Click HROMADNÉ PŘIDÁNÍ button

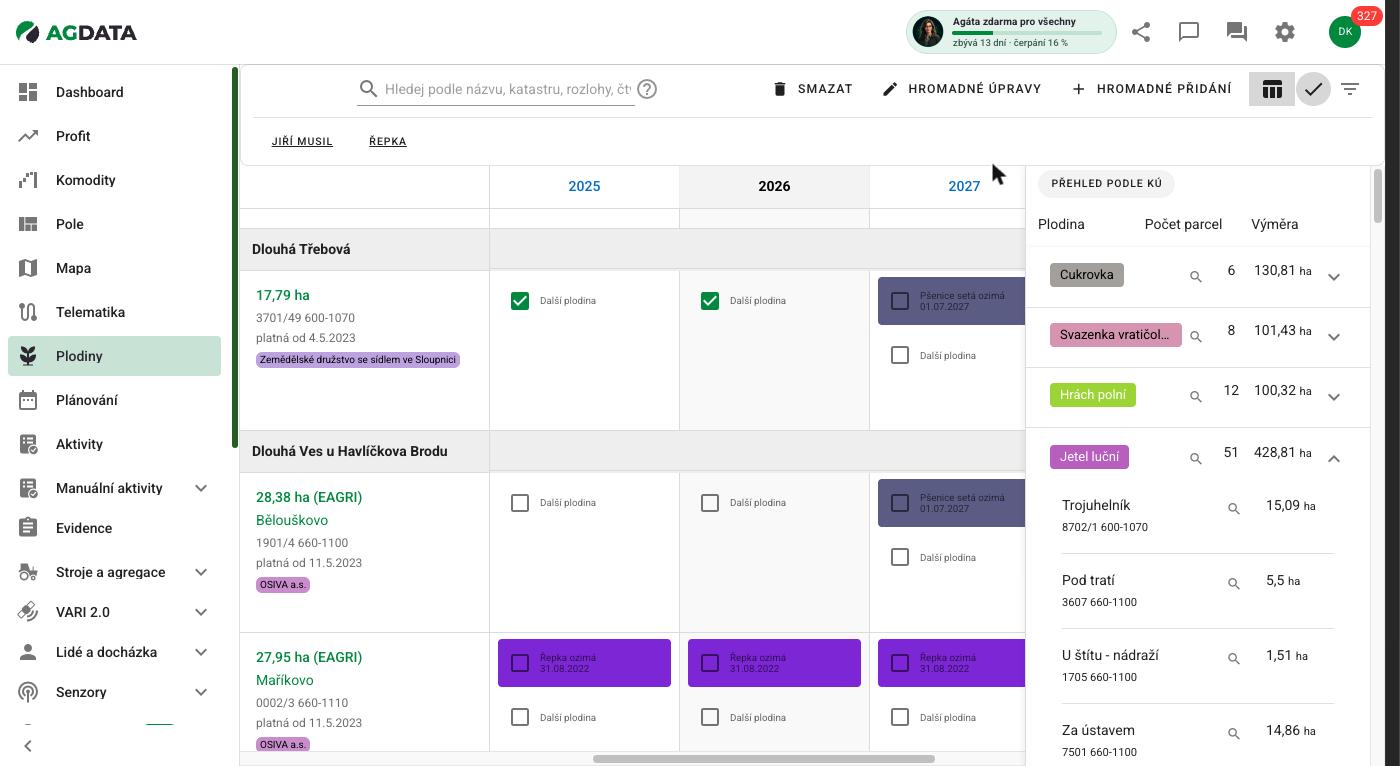pyautogui.click(x=1151, y=89)
